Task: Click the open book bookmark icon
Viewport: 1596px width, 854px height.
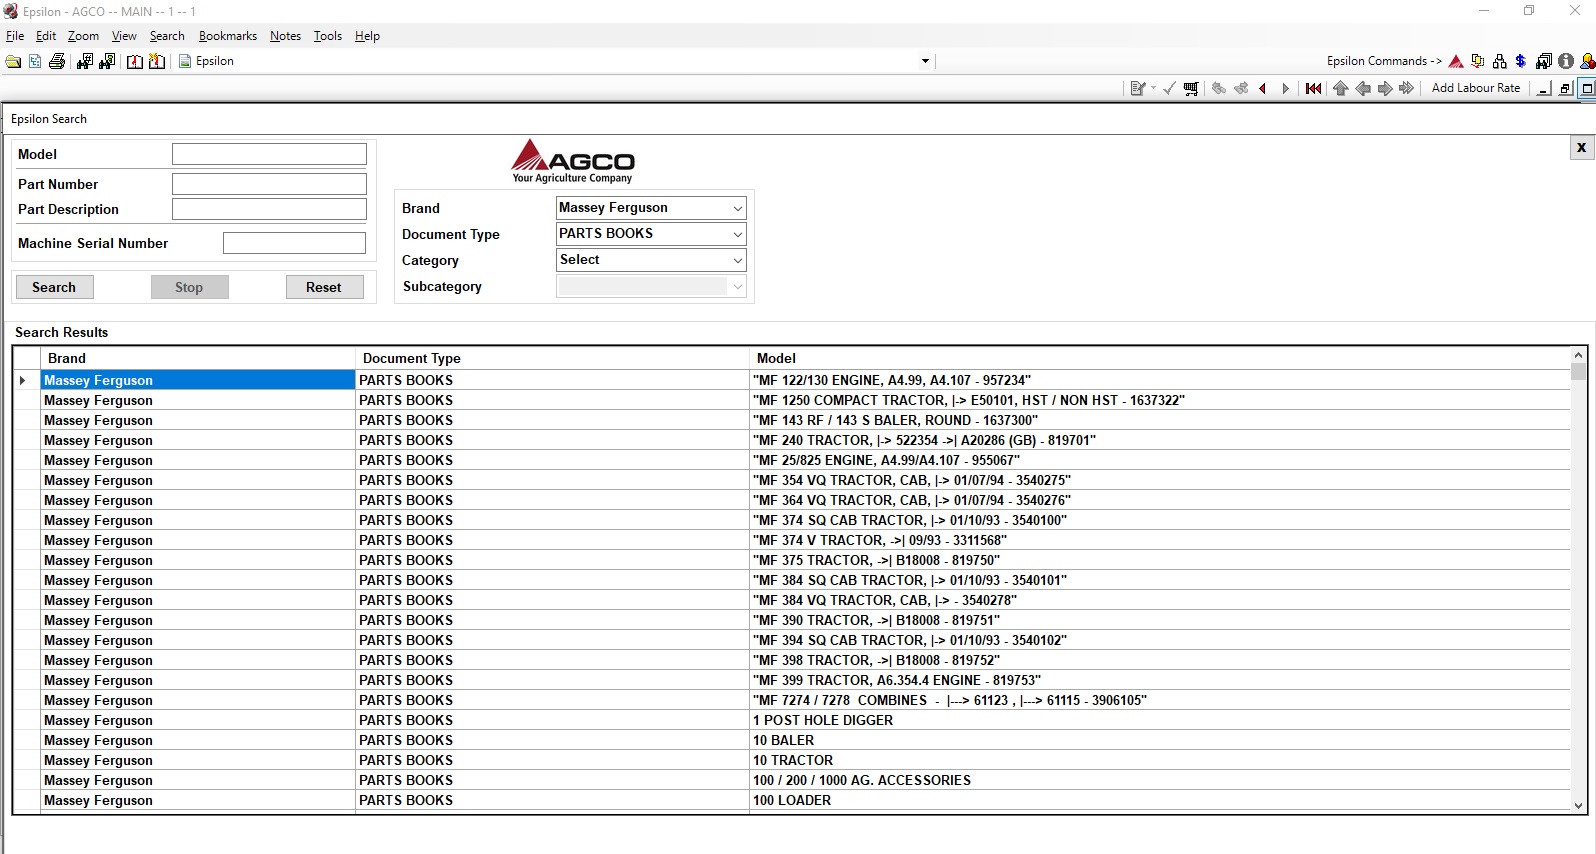Action: (x=135, y=61)
